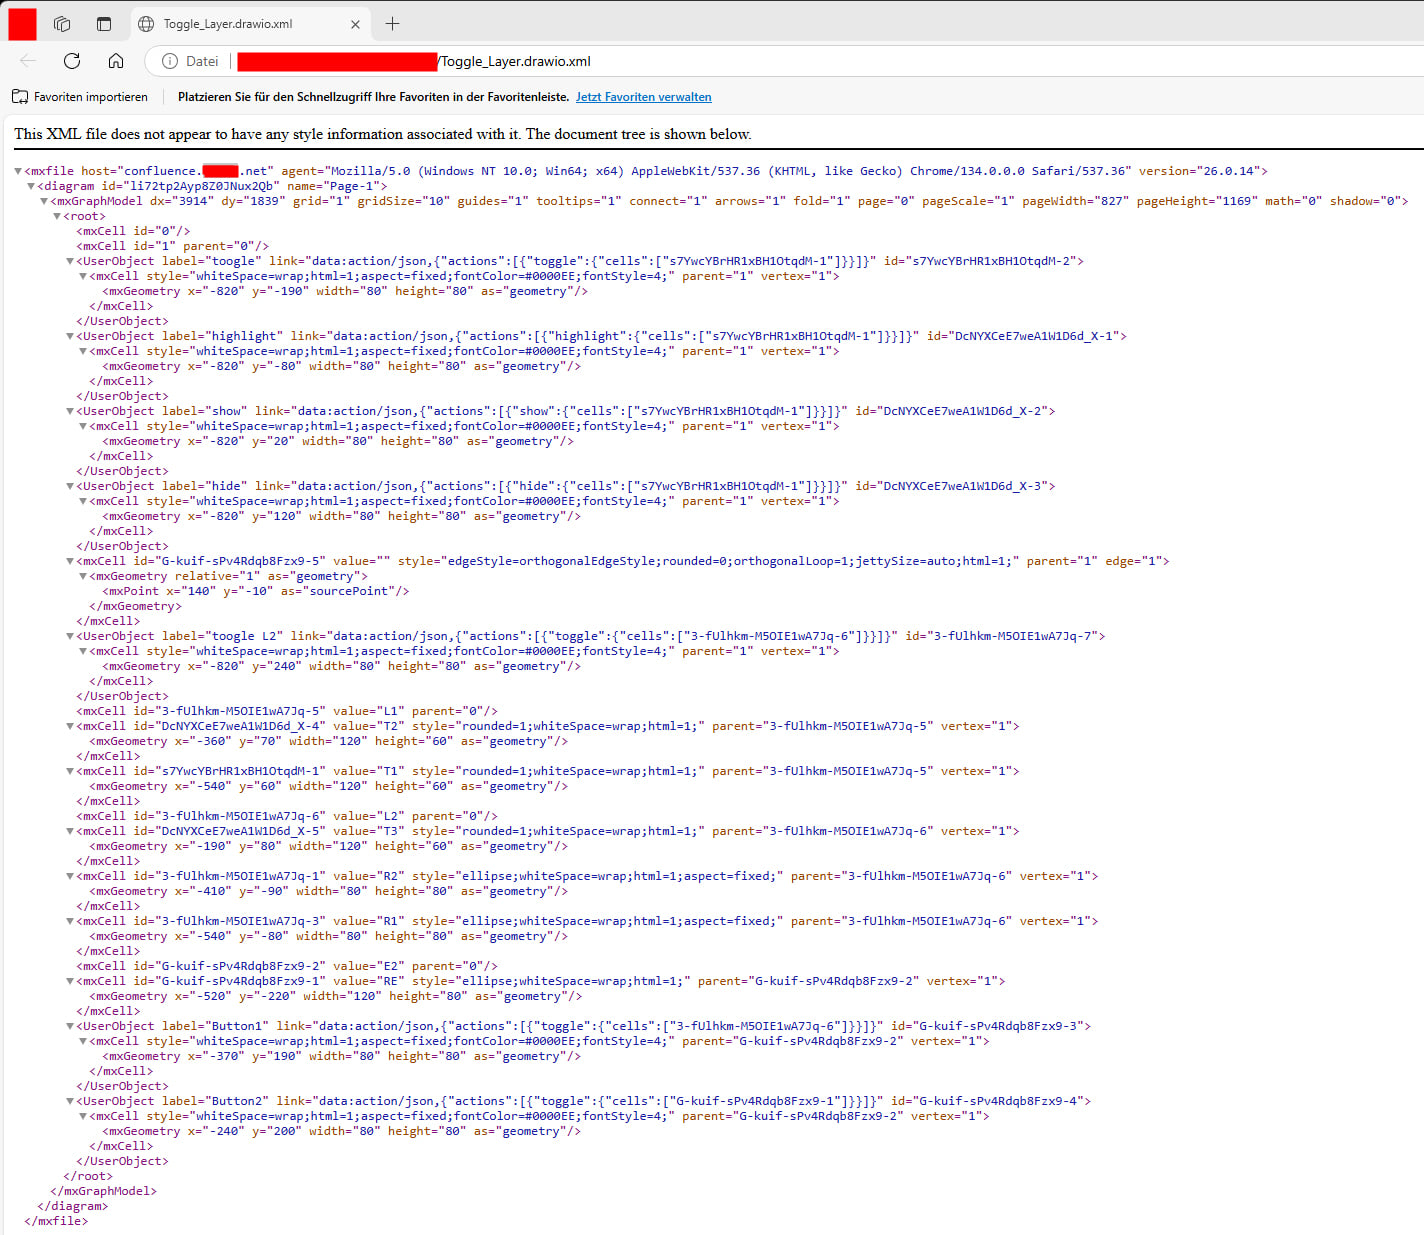Collapse UserObject labeled "toggle L2"

[70, 636]
